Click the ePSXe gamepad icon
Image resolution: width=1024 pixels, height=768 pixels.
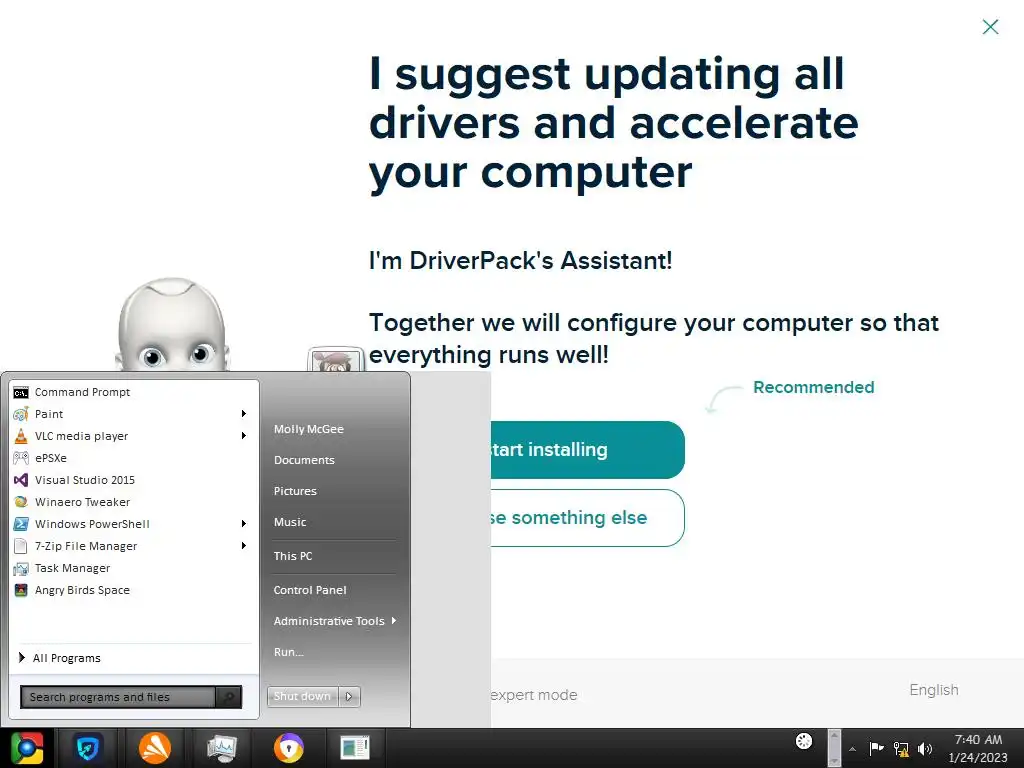tap(21, 458)
